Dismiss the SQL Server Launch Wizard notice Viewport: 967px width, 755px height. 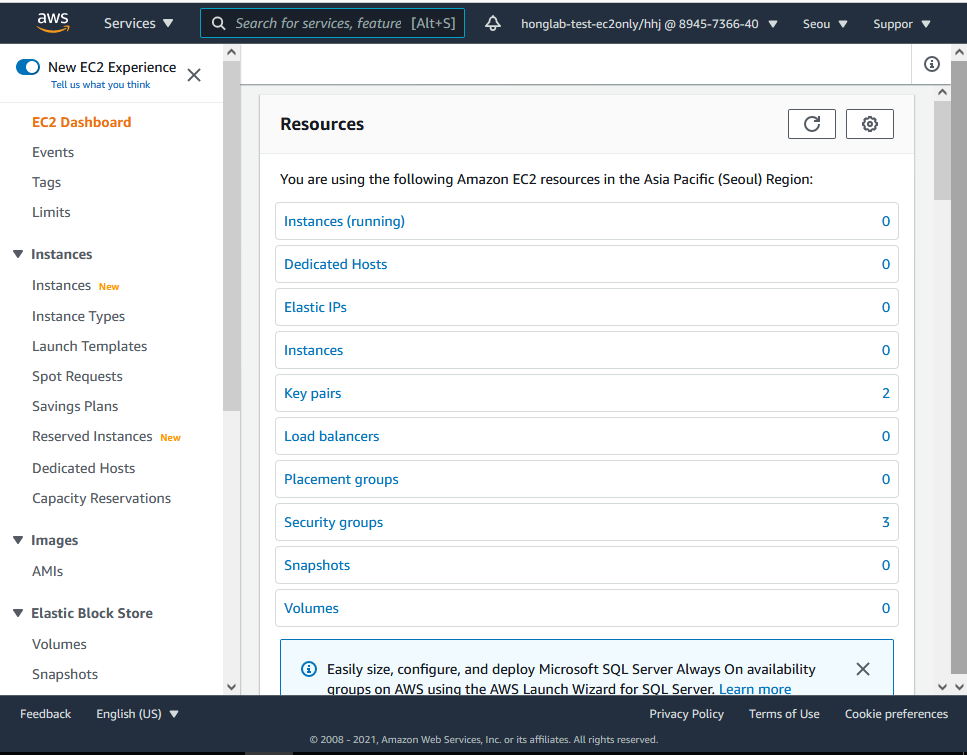863,669
